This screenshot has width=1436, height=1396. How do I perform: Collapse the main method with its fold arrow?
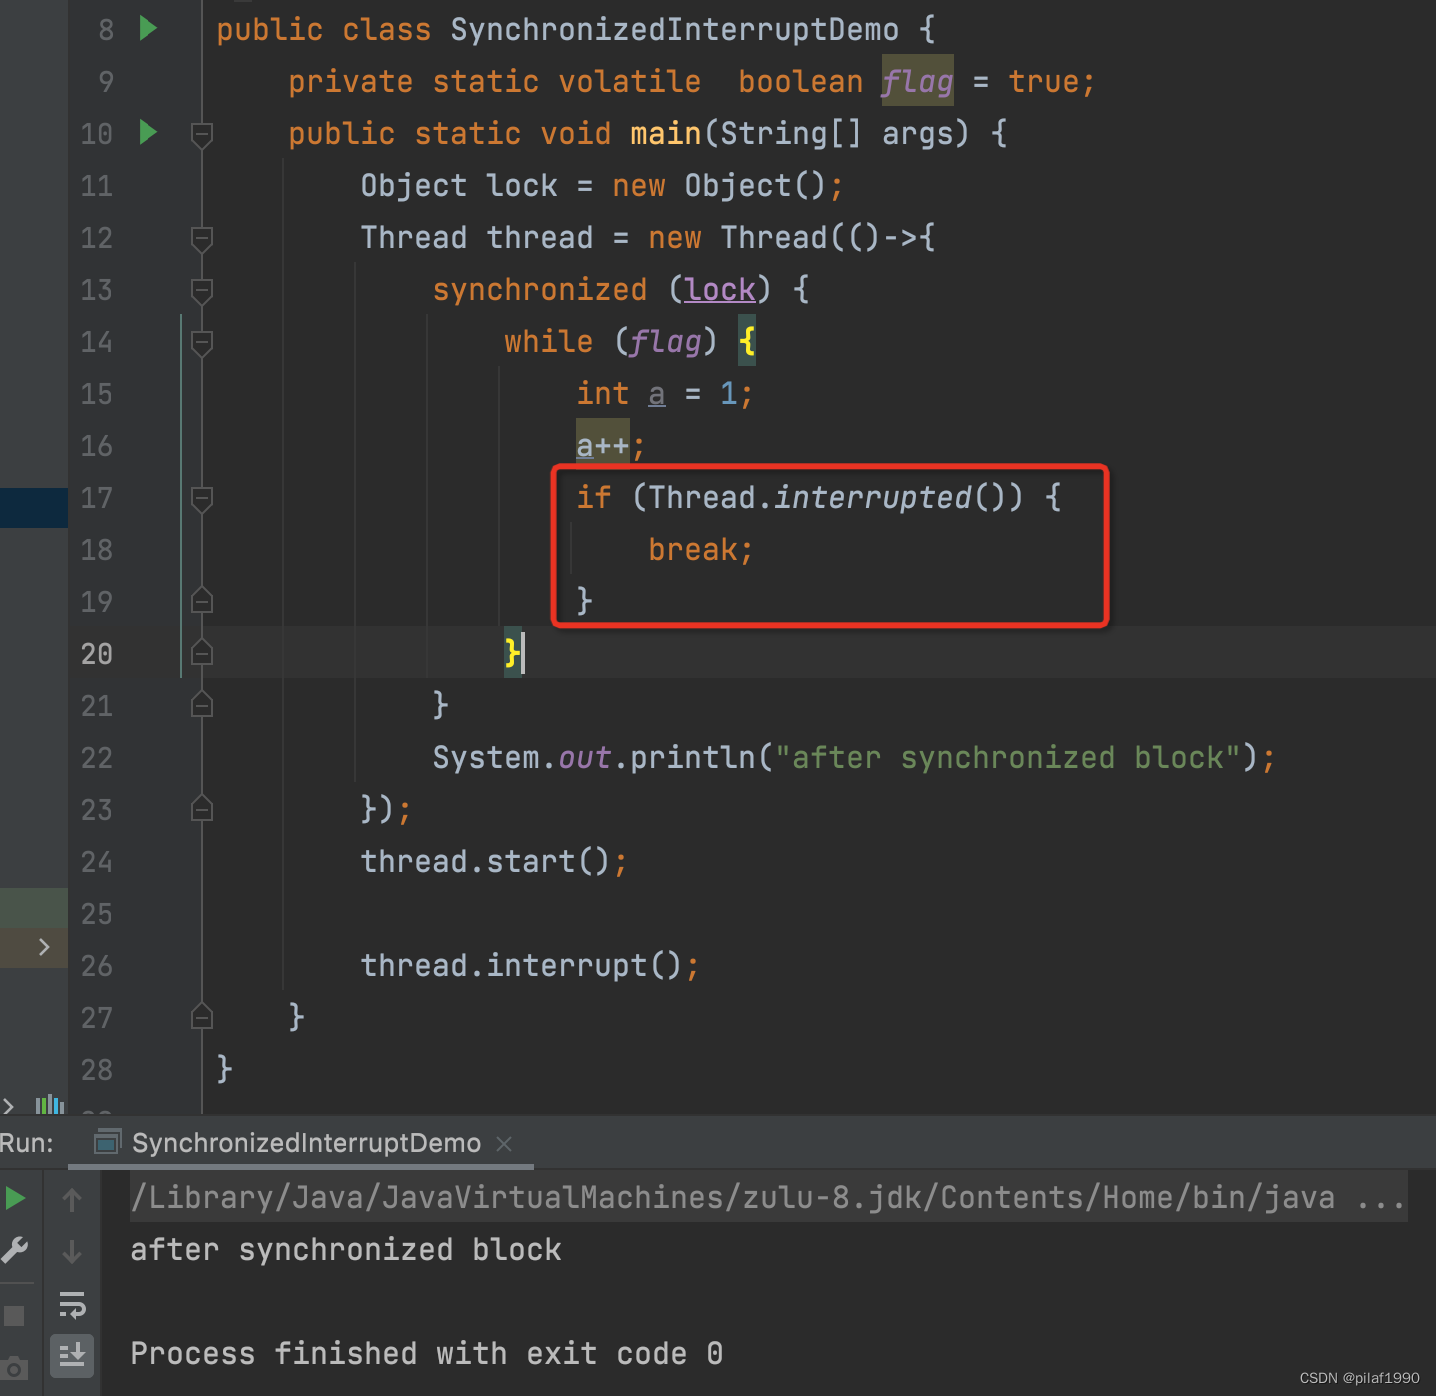(201, 133)
